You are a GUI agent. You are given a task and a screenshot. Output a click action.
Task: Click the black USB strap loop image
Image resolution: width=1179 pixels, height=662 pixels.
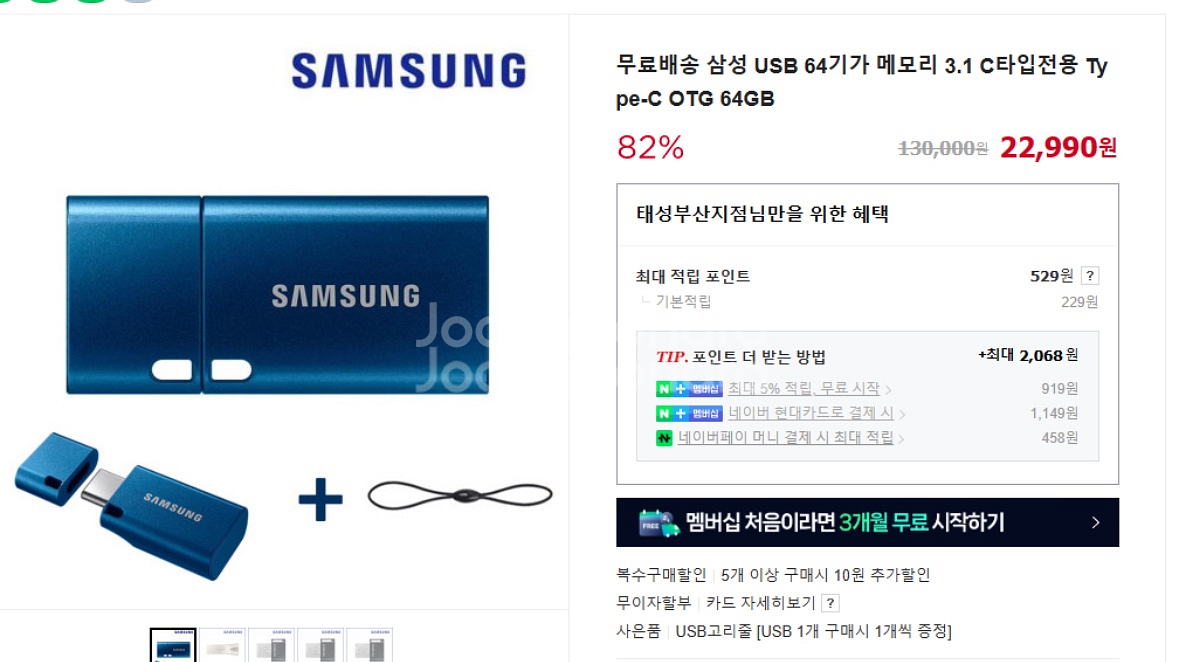click(460, 496)
